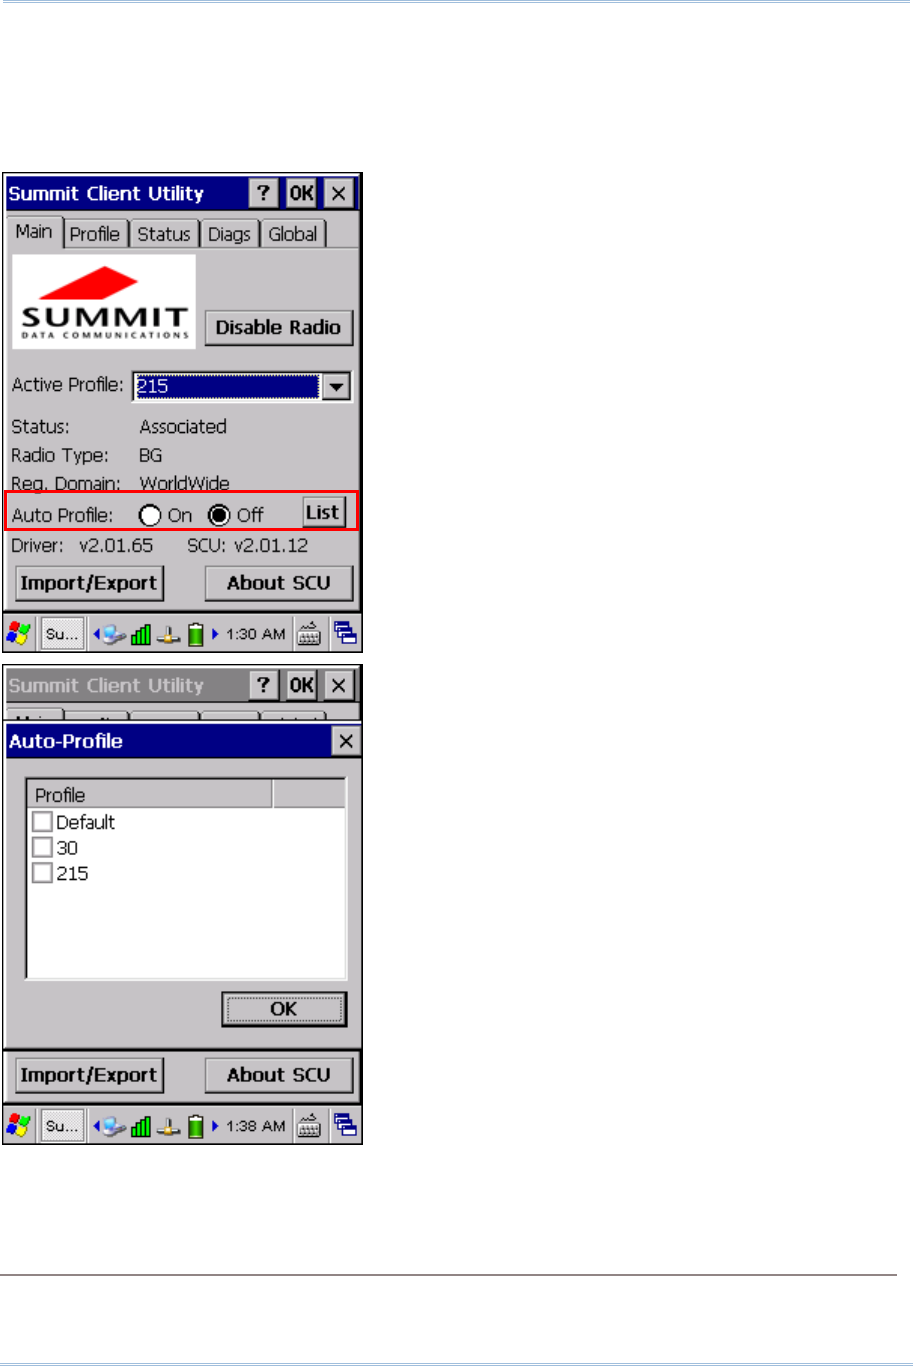This screenshot has width=913, height=1366.
Task: Close the Auto-Profile dialog with X
Action: pyautogui.click(x=346, y=741)
